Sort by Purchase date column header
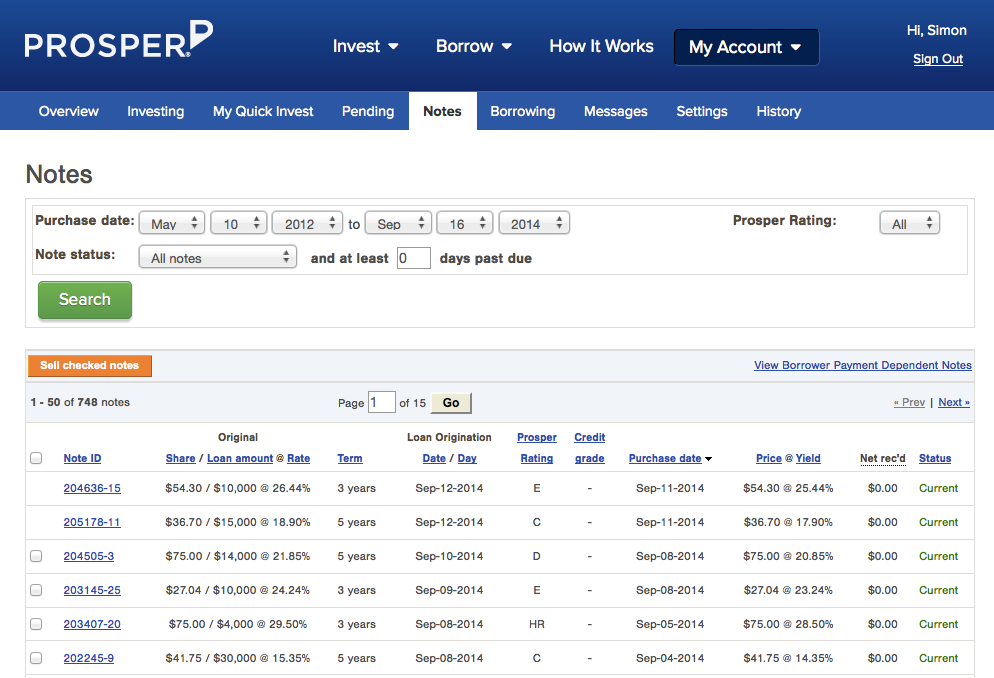This screenshot has width=994, height=678. click(665, 458)
